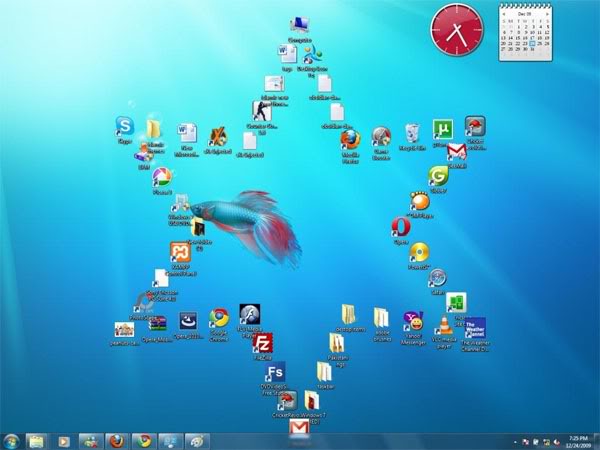This screenshot has width=600, height=450.
Task: Select the Yahoo Messenger desktop icon
Action: (413, 322)
